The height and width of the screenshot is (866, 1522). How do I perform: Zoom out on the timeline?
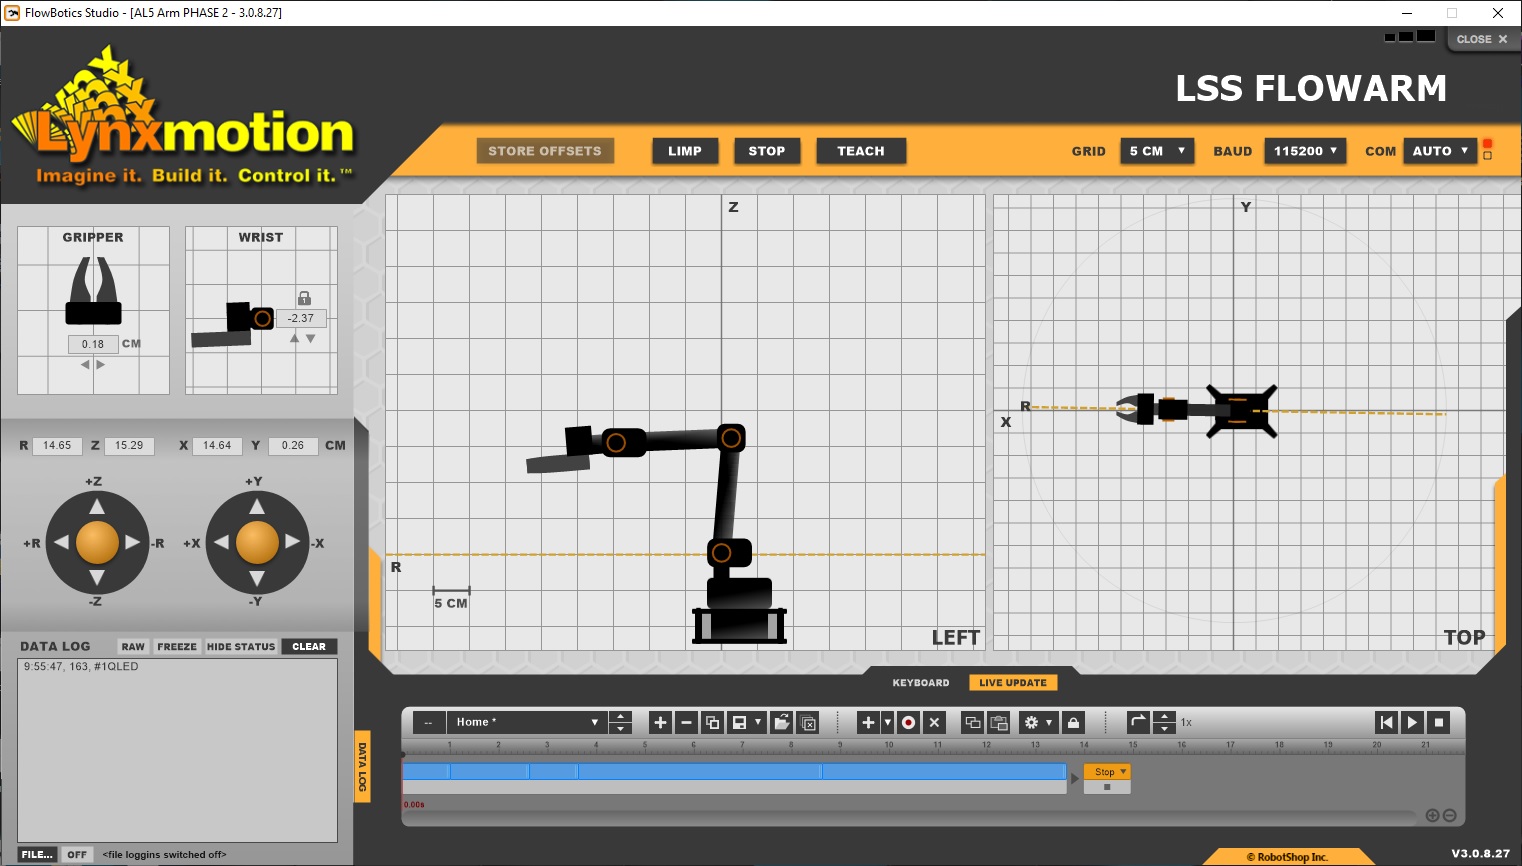click(1449, 816)
